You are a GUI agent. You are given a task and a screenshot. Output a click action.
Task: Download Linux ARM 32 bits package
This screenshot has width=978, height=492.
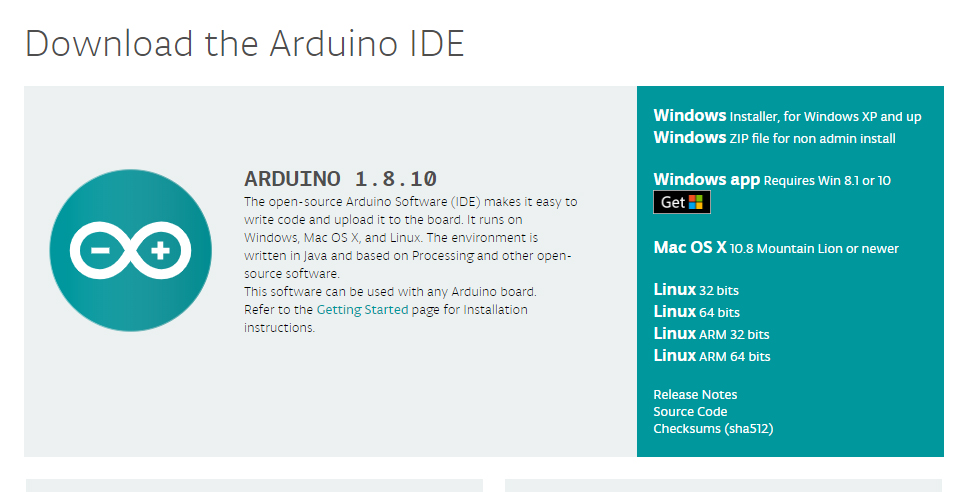pyautogui.click(x=712, y=334)
